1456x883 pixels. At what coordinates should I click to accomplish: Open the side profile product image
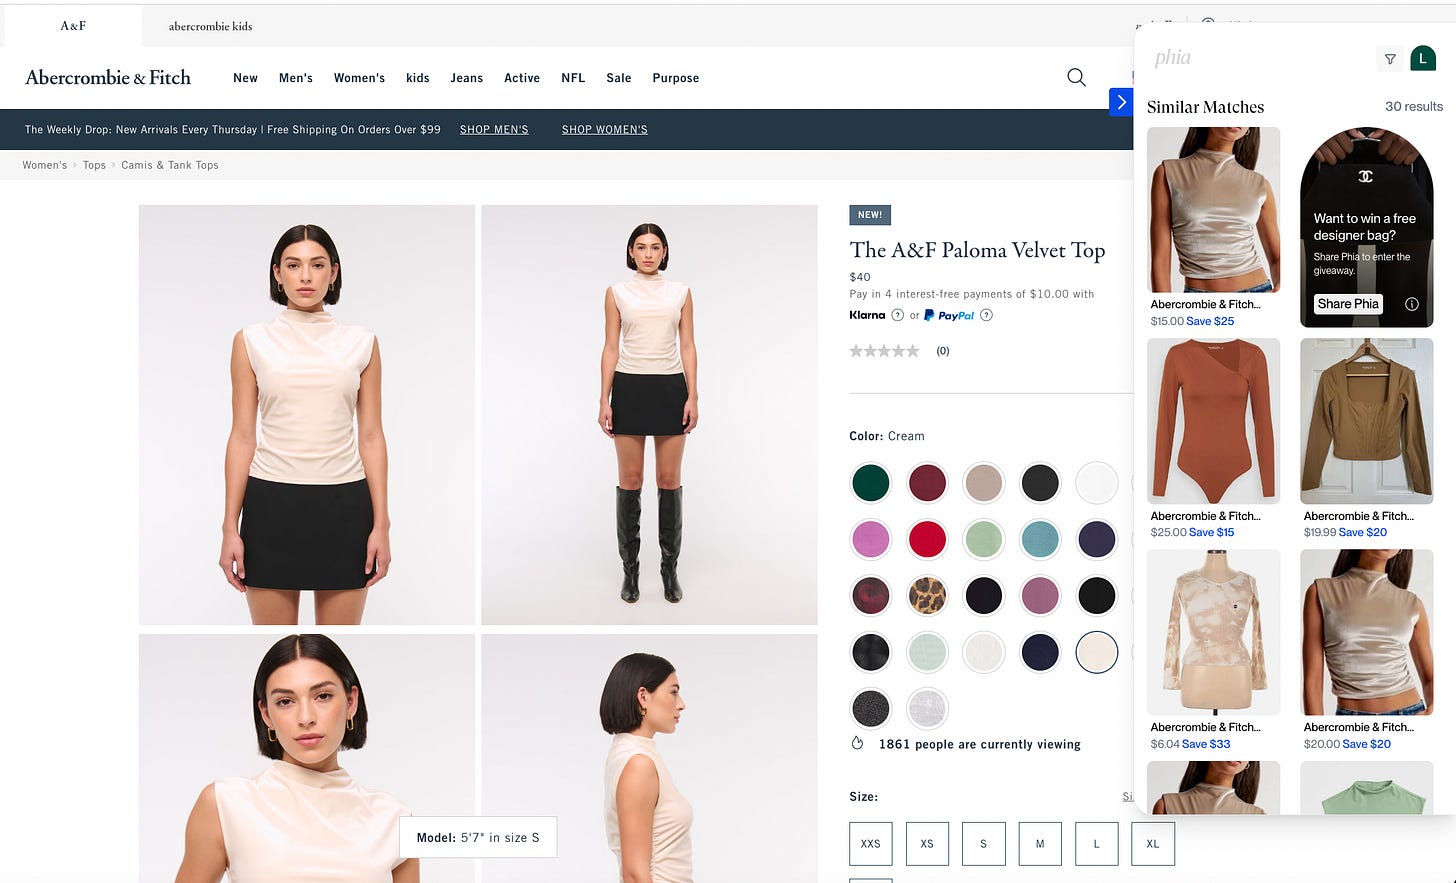[649, 758]
